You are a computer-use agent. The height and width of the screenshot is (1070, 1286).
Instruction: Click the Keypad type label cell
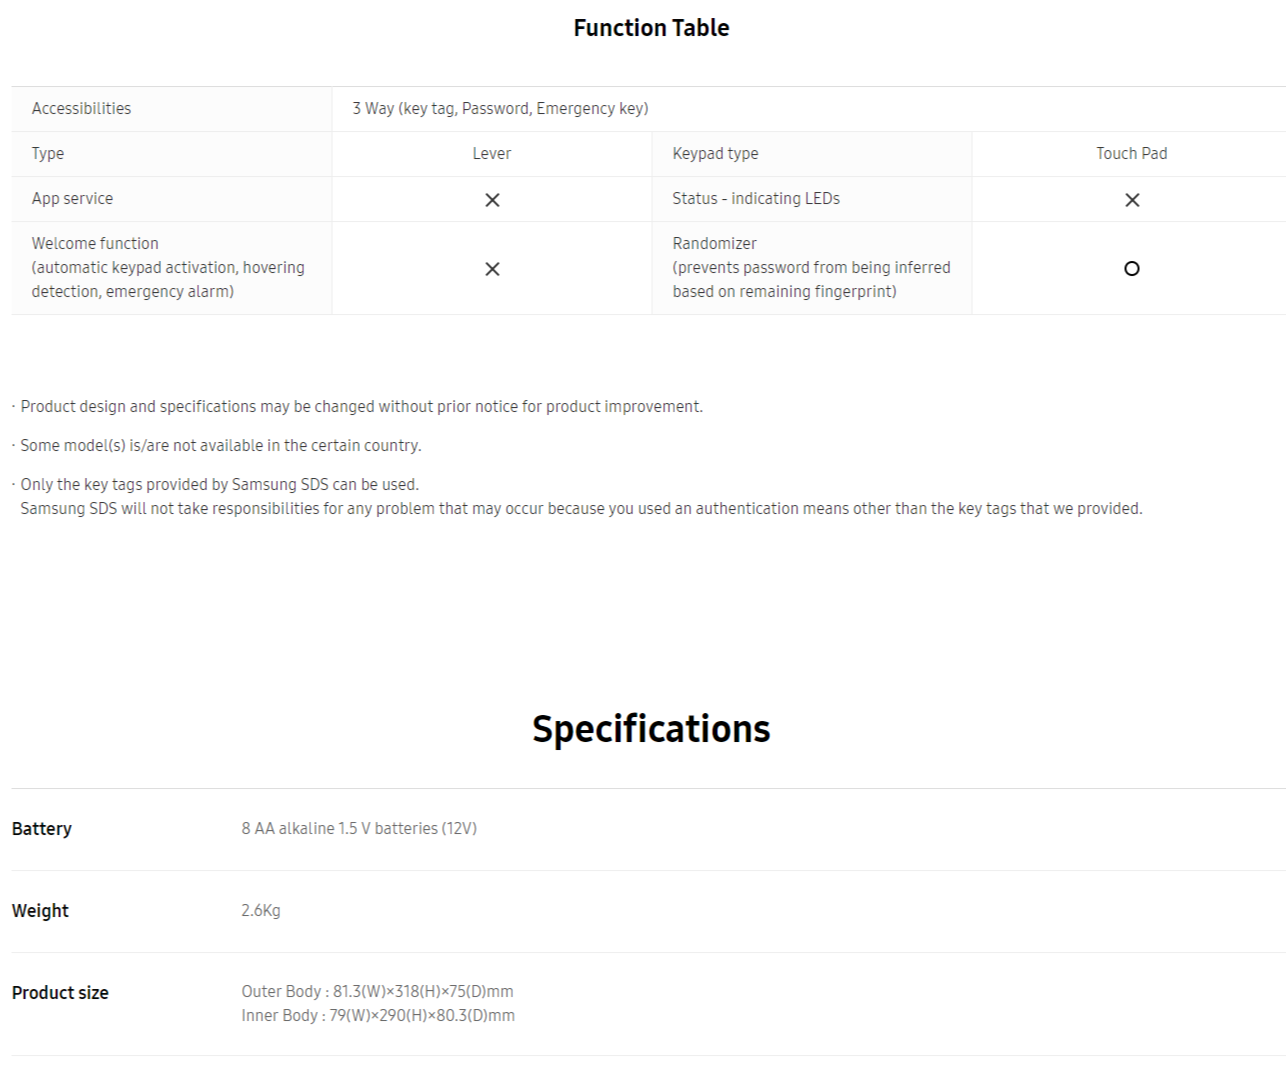pos(812,154)
